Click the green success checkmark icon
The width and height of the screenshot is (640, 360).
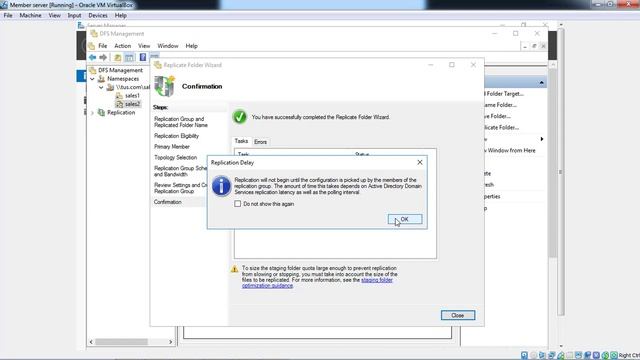coord(240,117)
